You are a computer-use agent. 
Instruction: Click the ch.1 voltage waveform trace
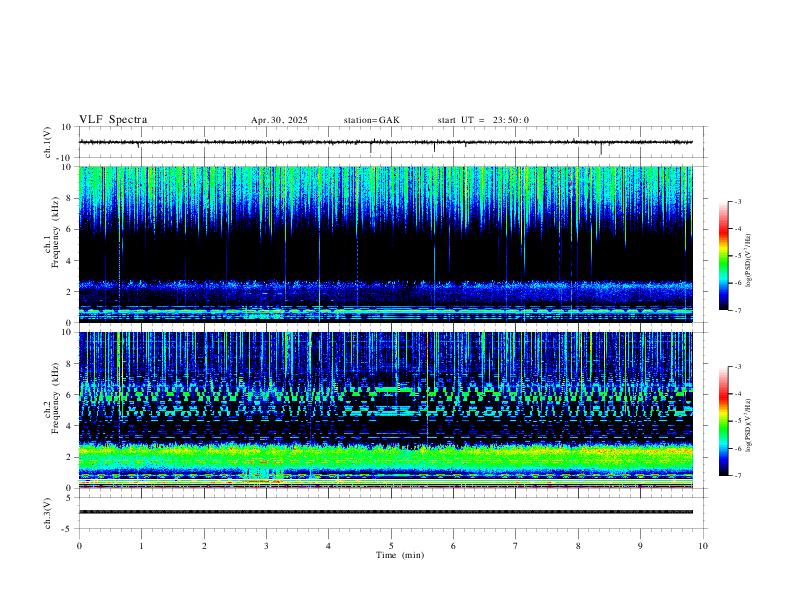pos(385,142)
